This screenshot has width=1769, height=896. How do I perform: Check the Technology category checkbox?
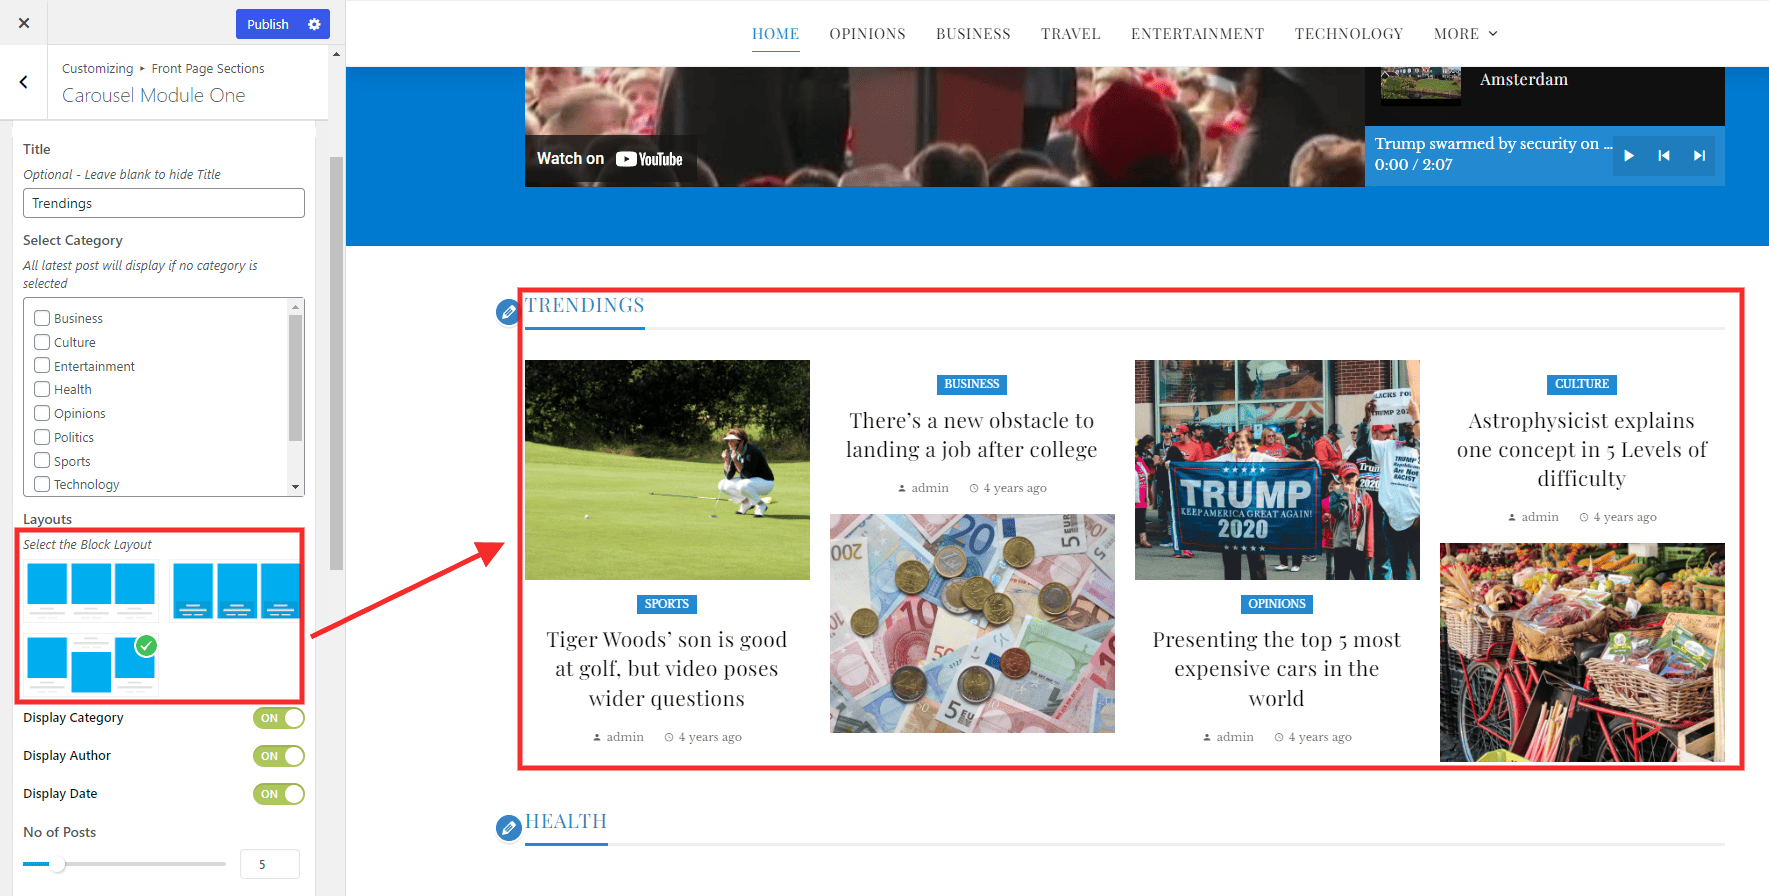pyautogui.click(x=42, y=484)
